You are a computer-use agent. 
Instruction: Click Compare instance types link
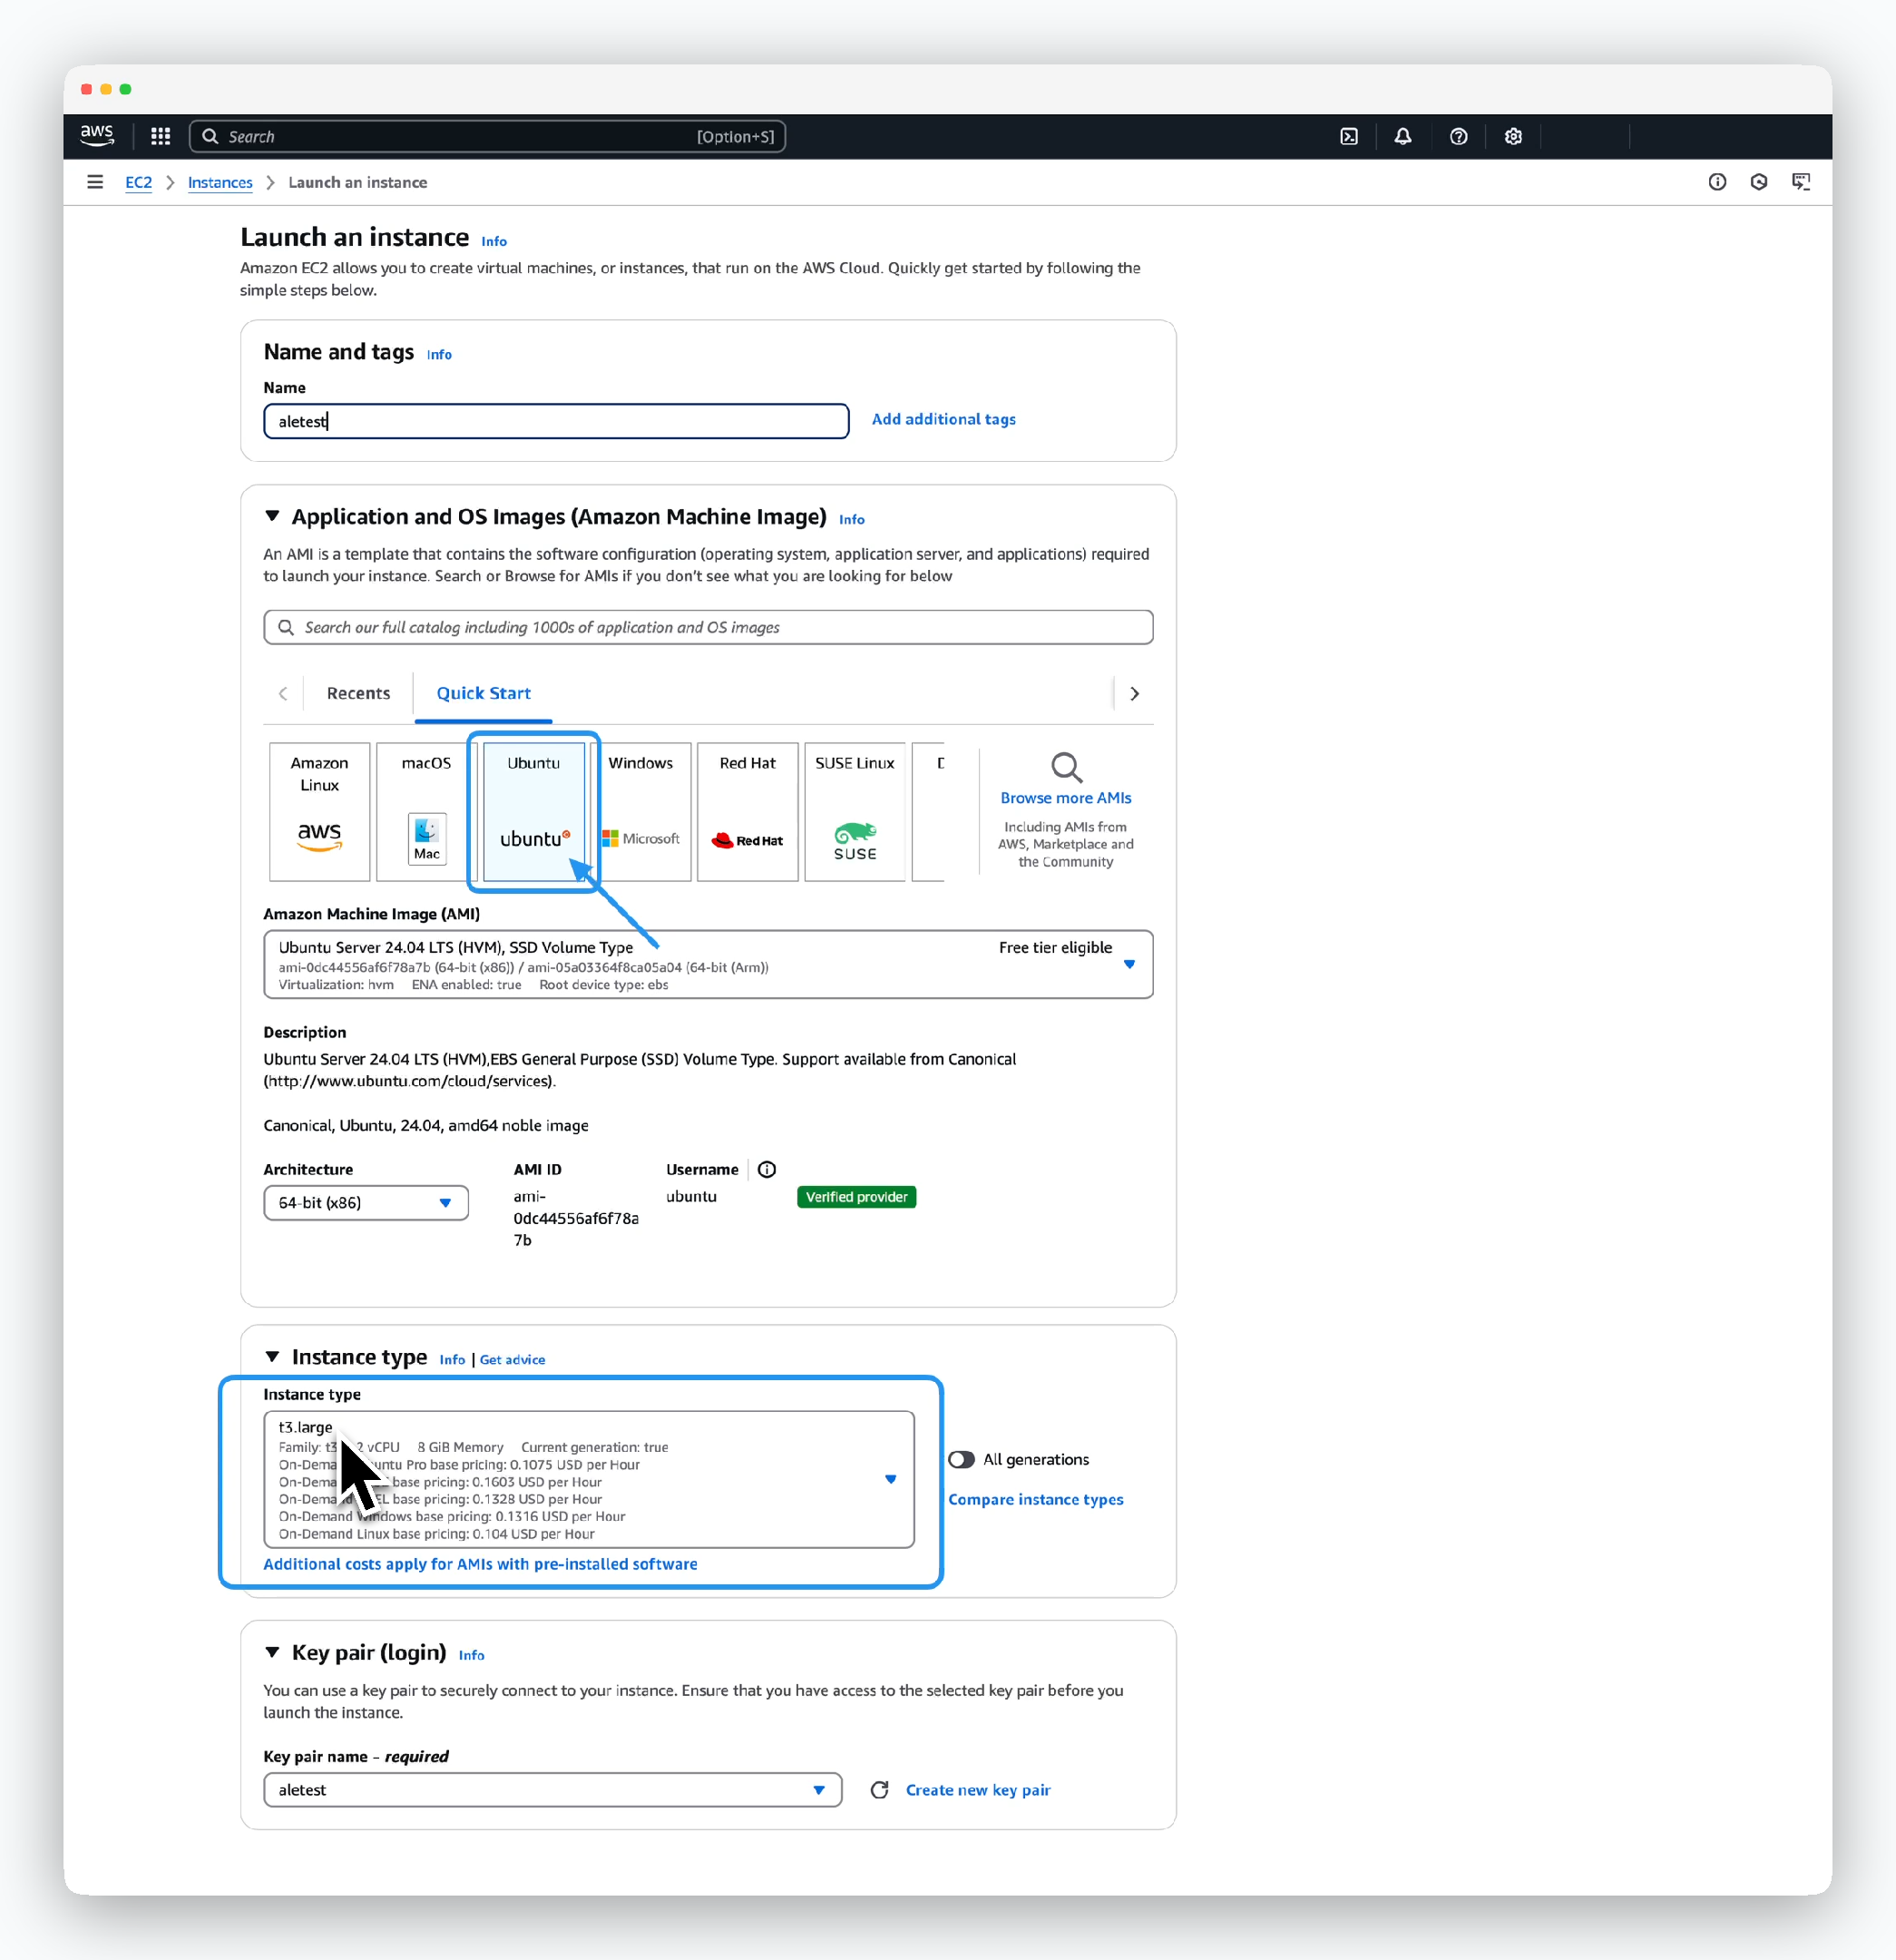click(x=1036, y=1499)
